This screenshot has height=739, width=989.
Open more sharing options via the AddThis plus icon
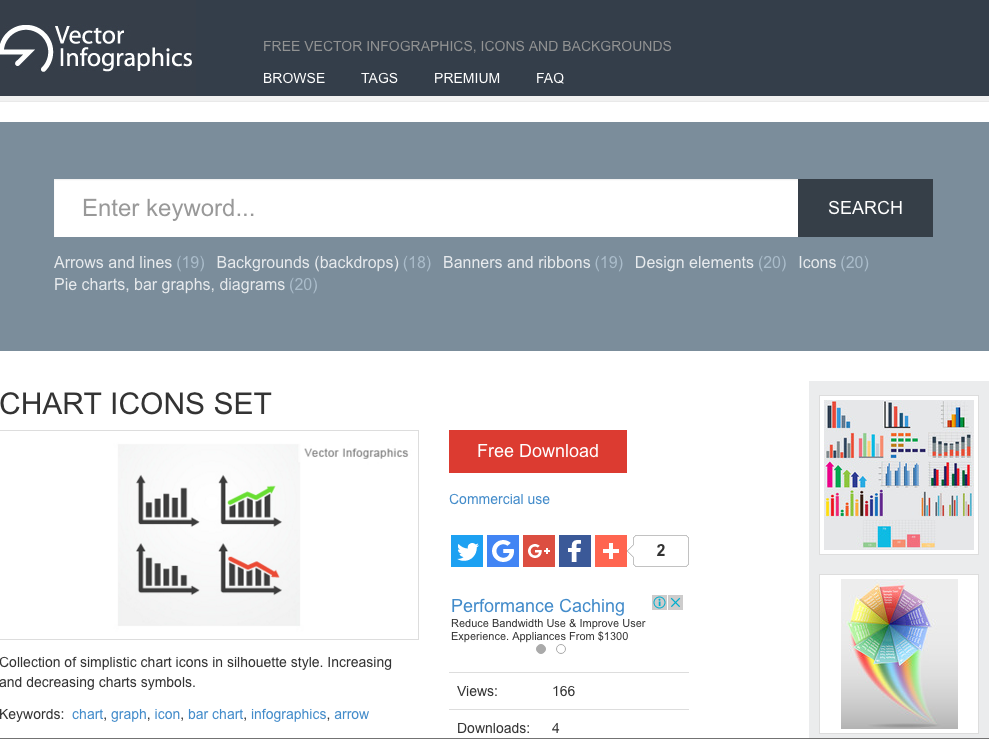(611, 550)
